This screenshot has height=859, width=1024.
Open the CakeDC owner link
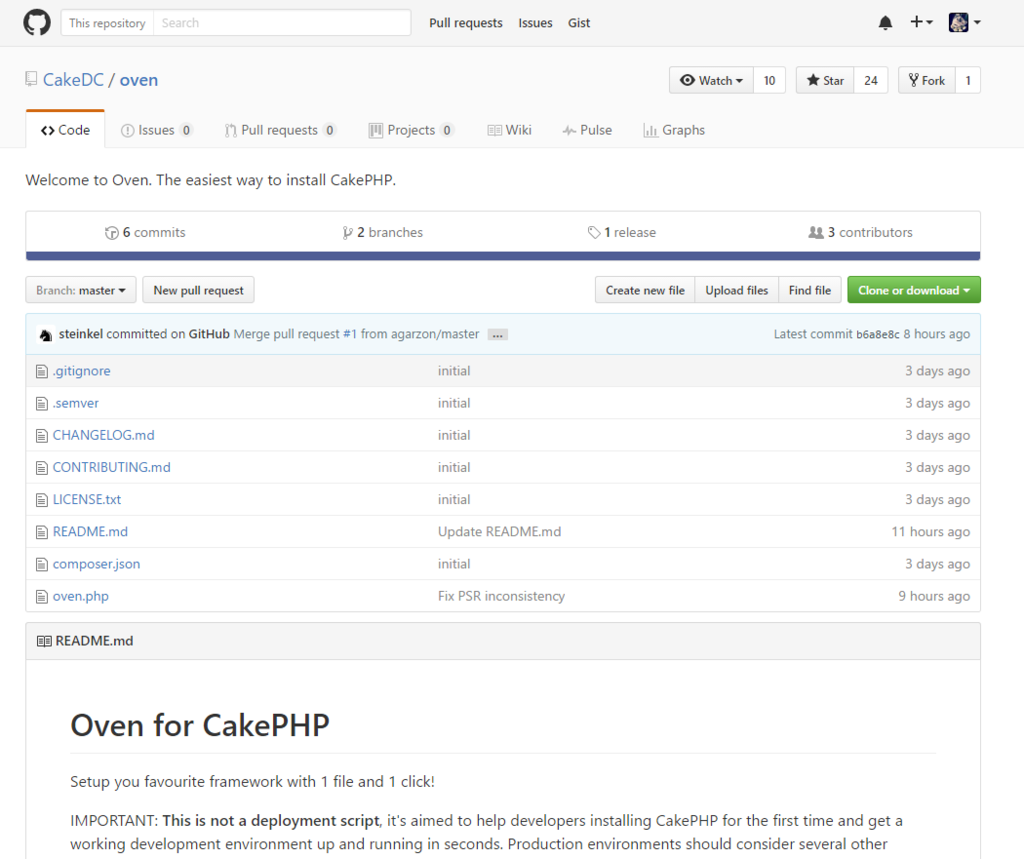pyautogui.click(x=73, y=80)
